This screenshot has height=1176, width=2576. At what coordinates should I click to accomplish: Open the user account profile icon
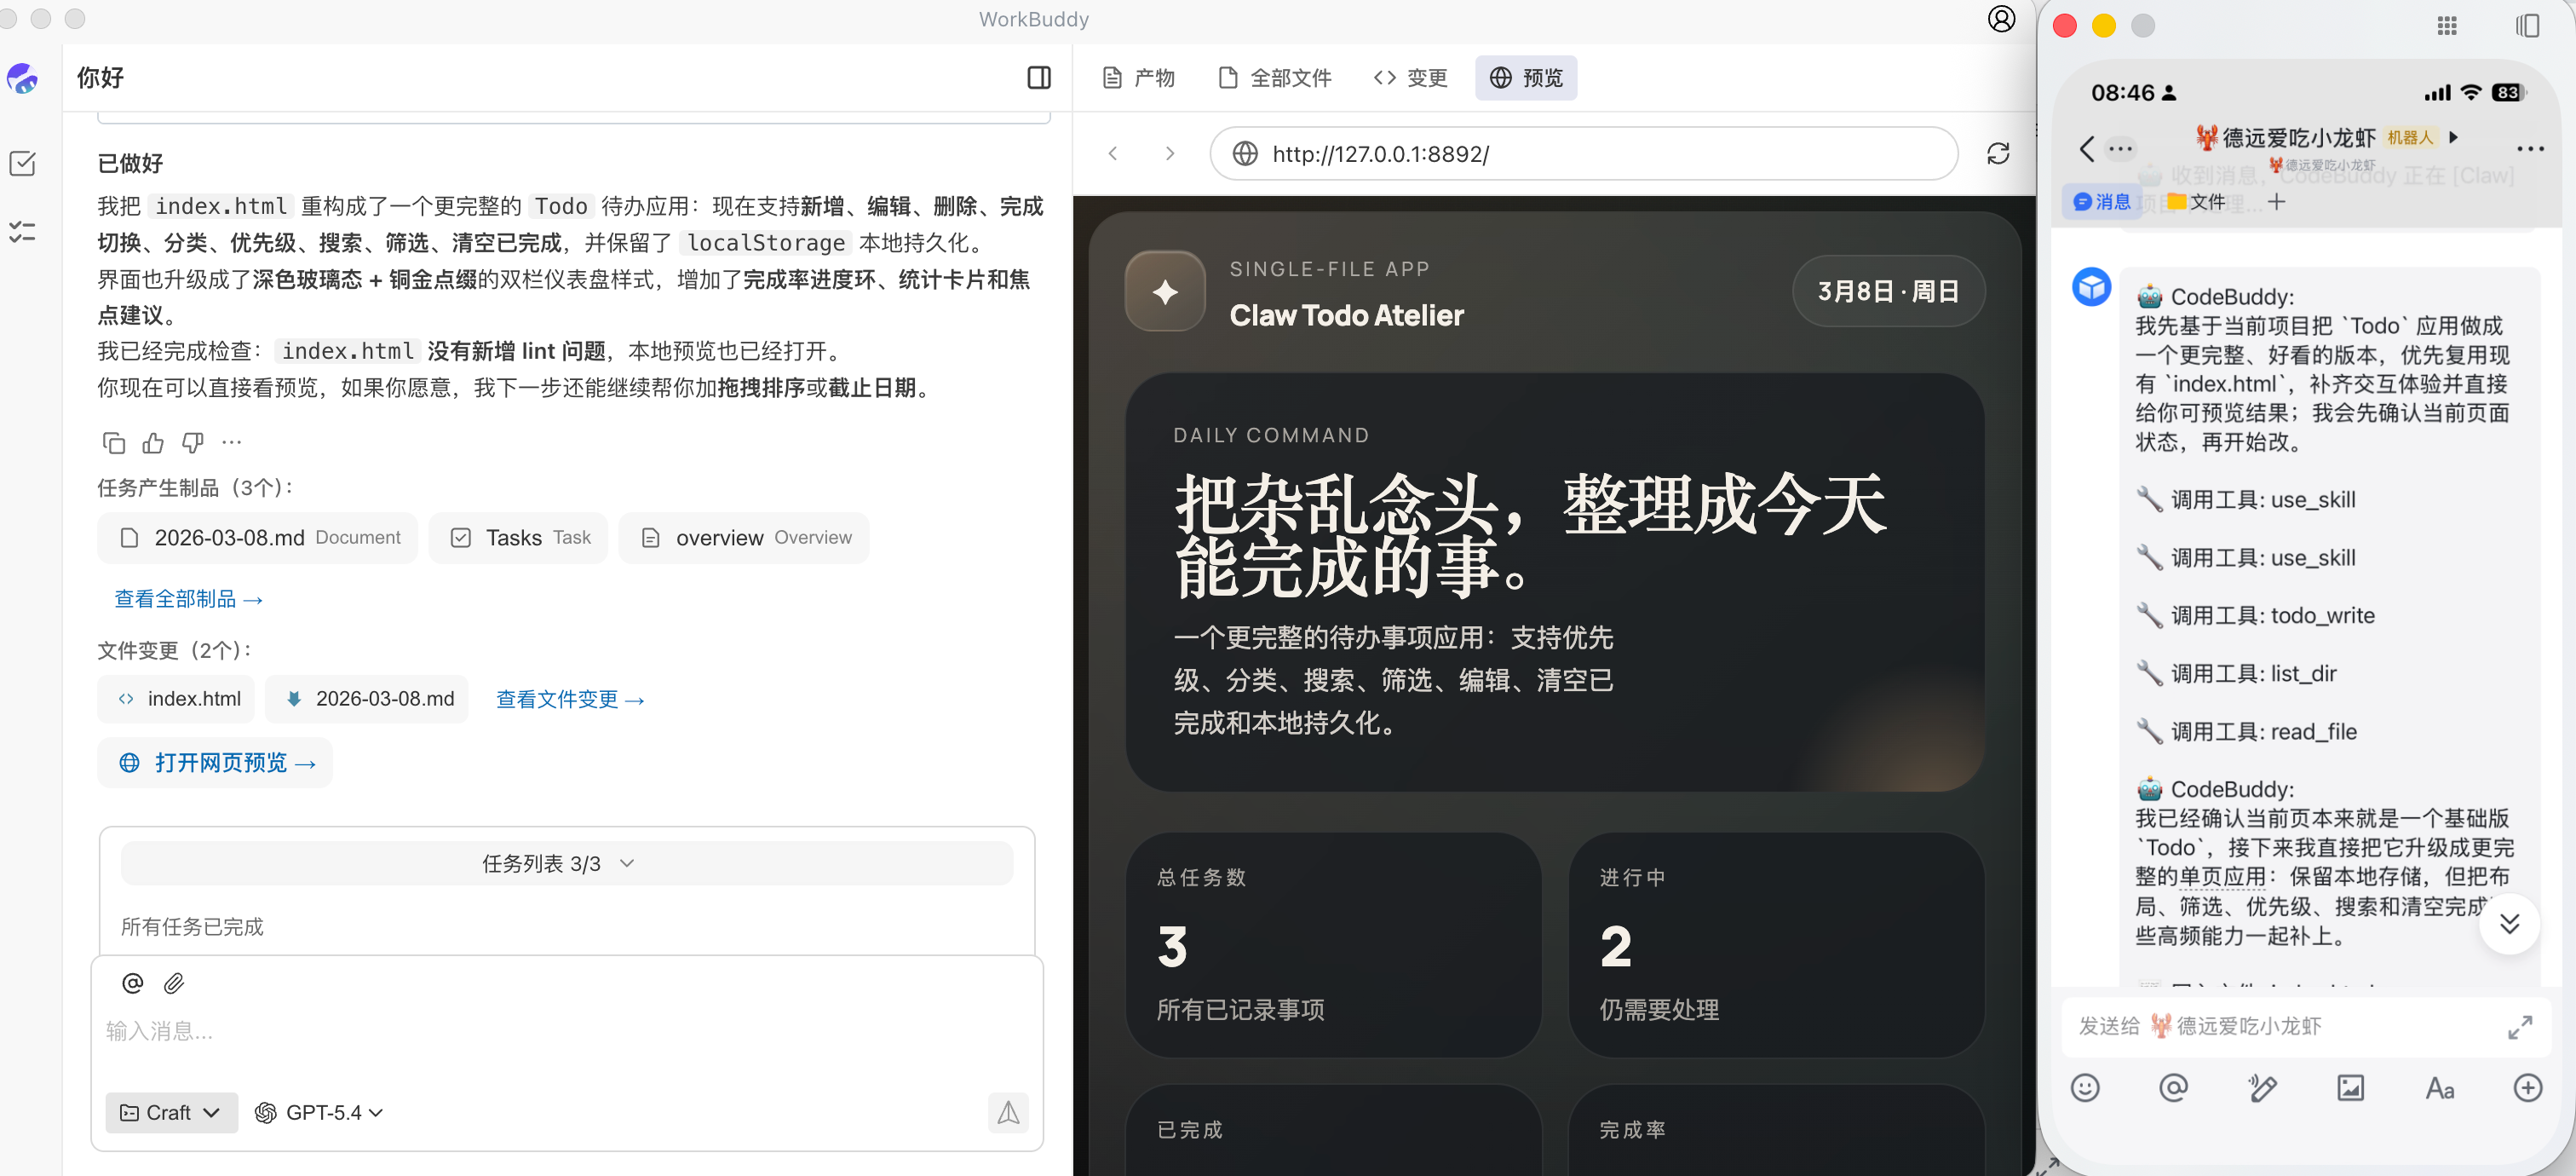pyautogui.click(x=2001, y=19)
